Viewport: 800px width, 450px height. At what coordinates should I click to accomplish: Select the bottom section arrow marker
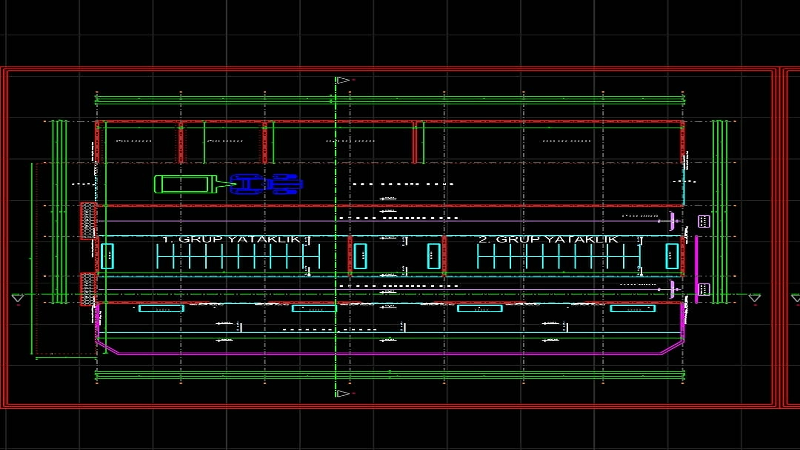[x=343, y=393]
